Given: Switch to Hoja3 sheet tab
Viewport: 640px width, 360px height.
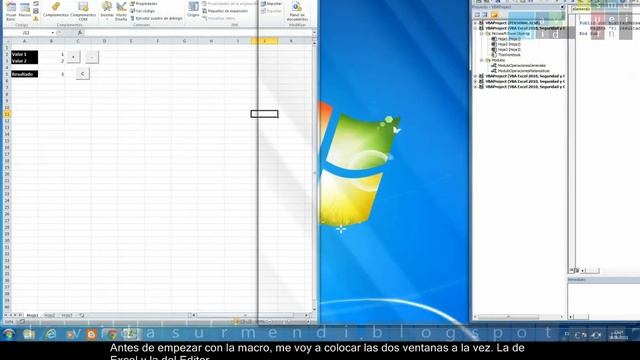Looking at the screenshot, I should [x=67, y=316].
